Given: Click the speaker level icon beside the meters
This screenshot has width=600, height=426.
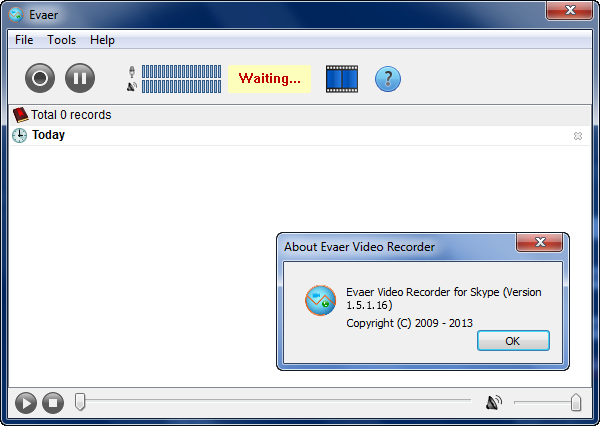Looking at the screenshot, I should point(132,87).
